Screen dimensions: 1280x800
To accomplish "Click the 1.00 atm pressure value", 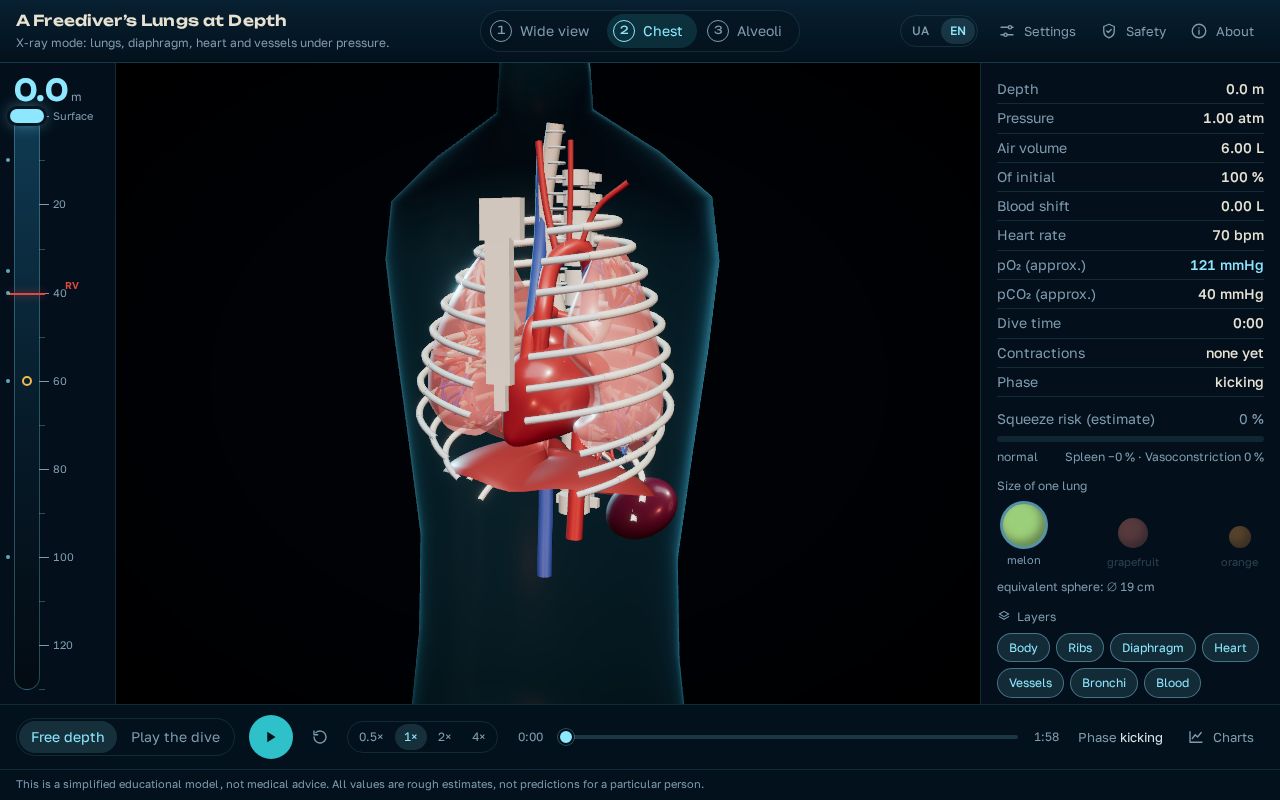I will pyautogui.click(x=1233, y=118).
